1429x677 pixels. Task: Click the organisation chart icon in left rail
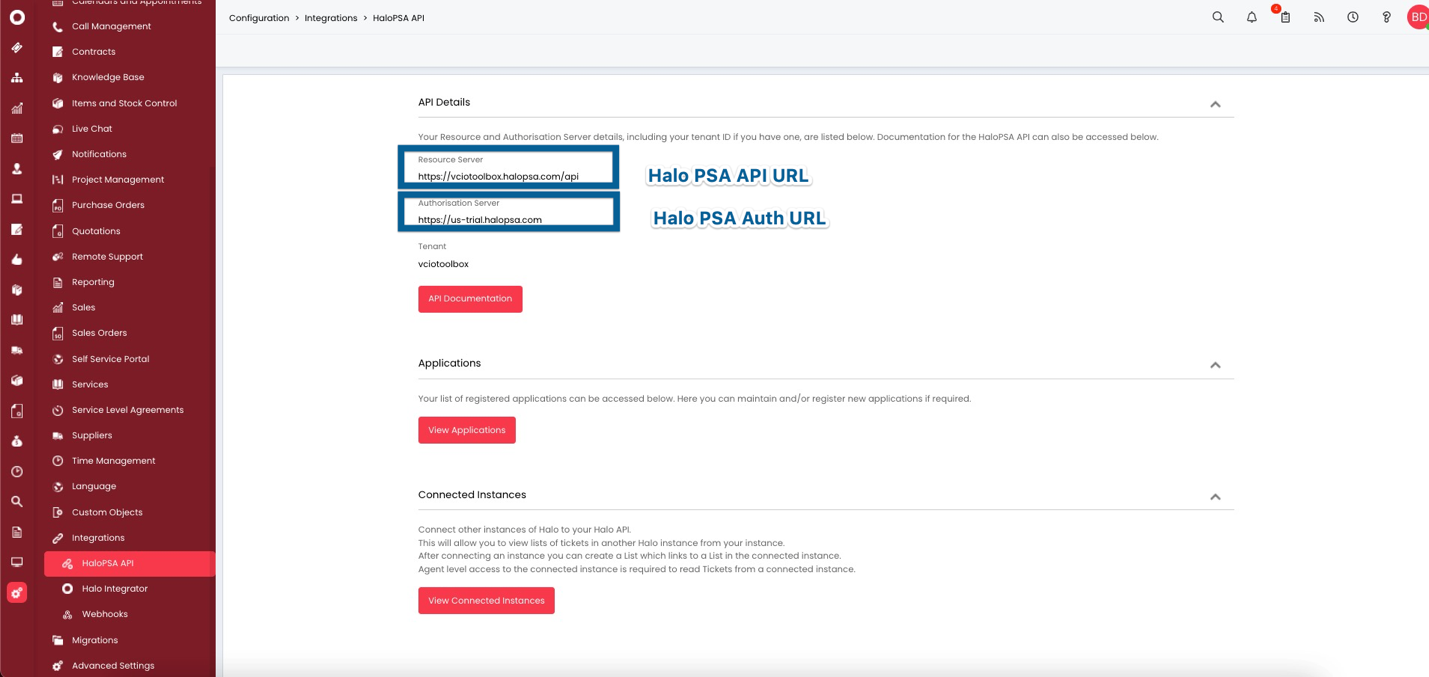pos(17,77)
